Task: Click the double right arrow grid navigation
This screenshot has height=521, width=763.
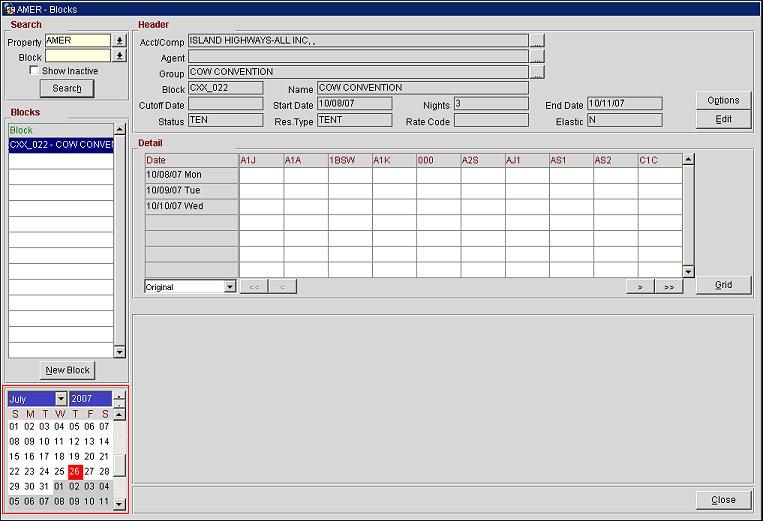Action: pyautogui.click(x=669, y=287)
